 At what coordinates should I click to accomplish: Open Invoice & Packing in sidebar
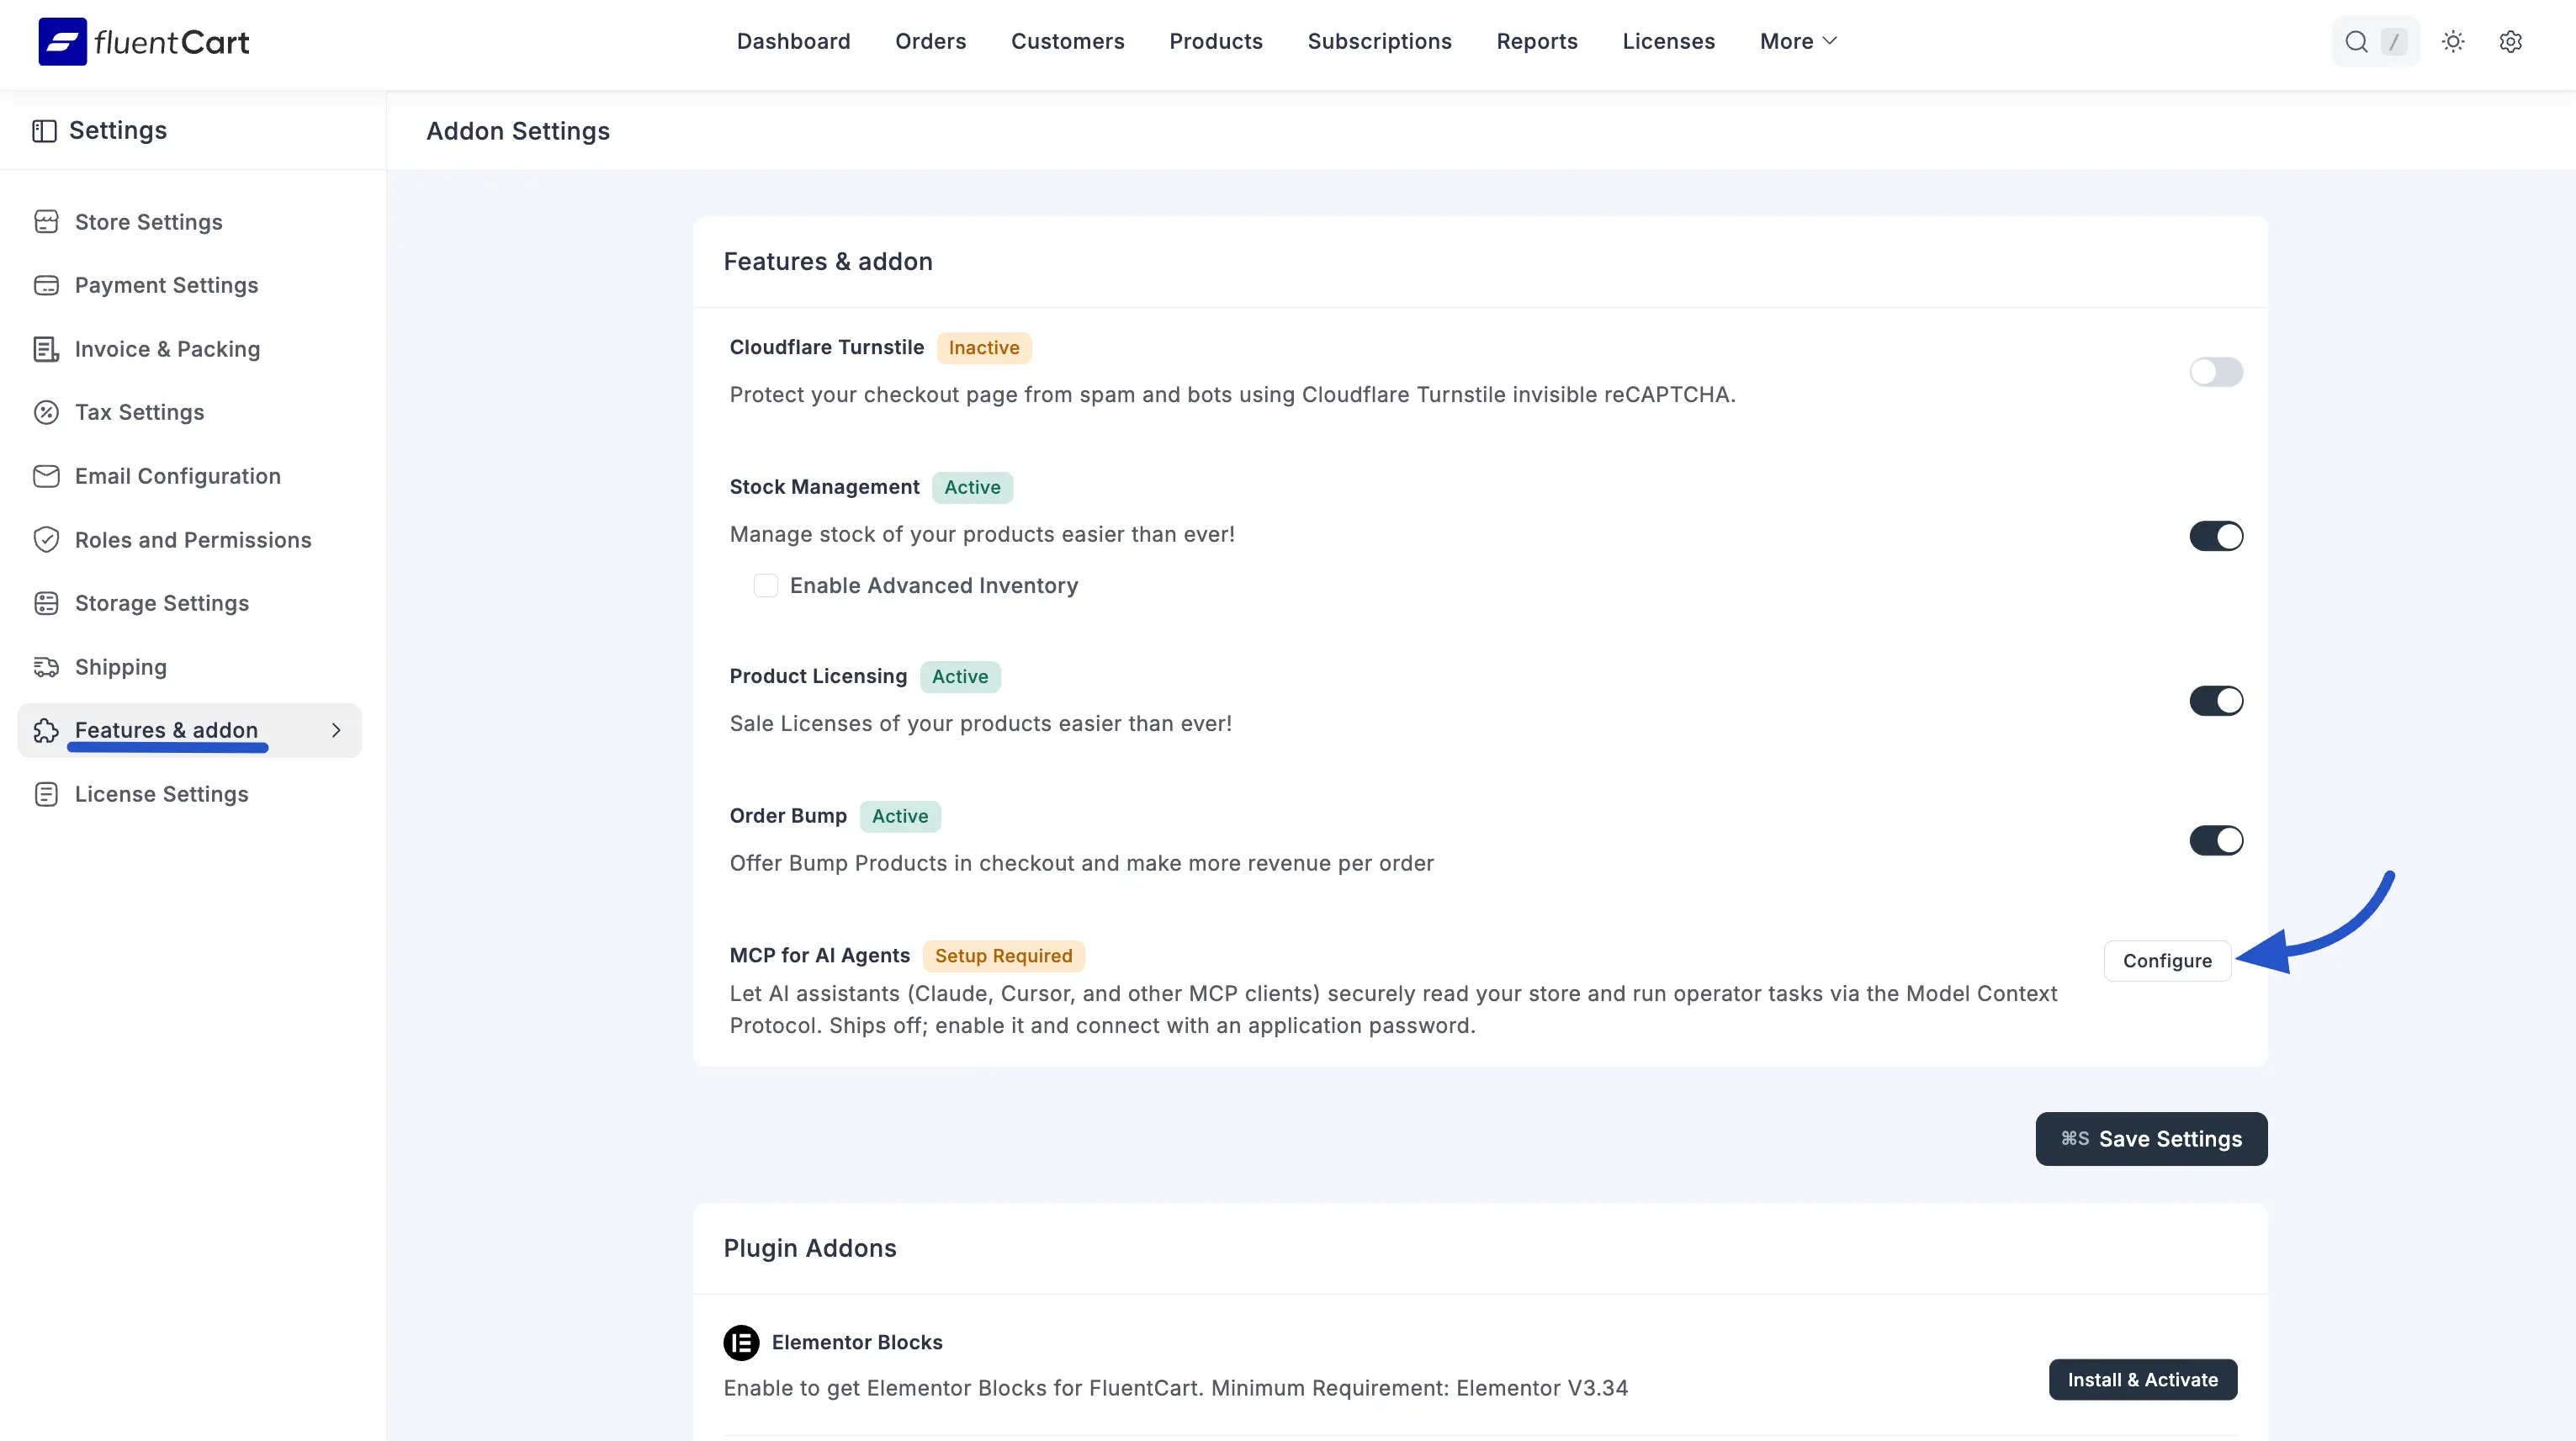[x=189, y=349]
